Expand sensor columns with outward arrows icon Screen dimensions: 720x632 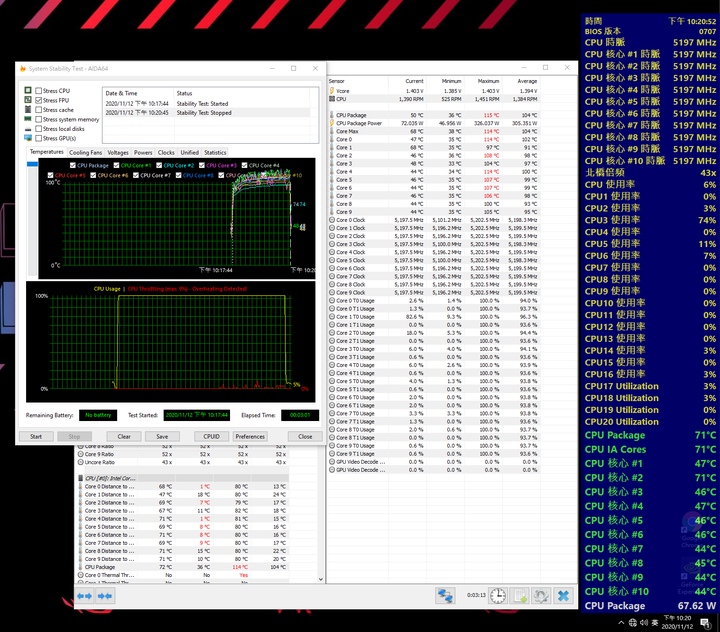84,596
